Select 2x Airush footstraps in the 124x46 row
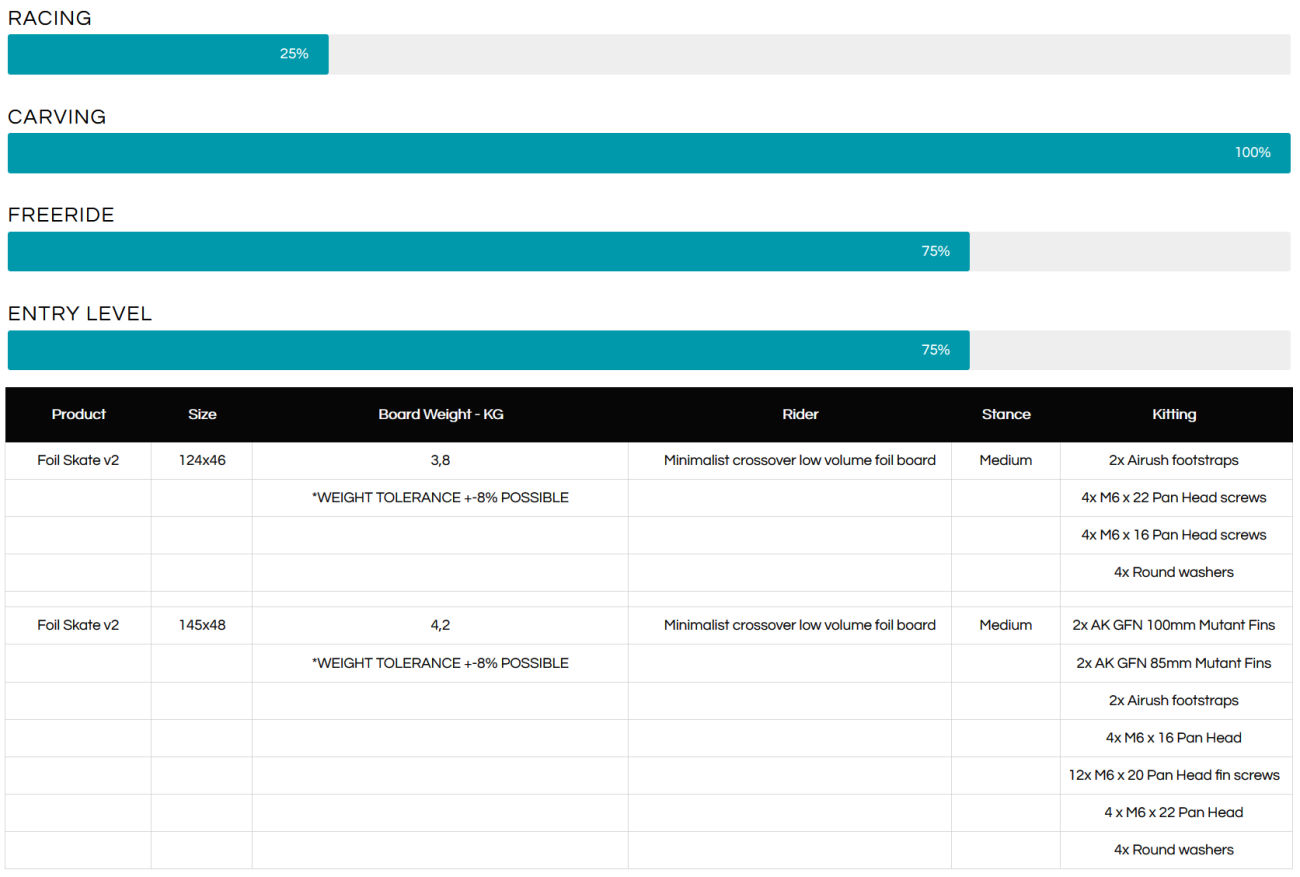This screenshot has width=1300, height=877. coord(1174,461)
